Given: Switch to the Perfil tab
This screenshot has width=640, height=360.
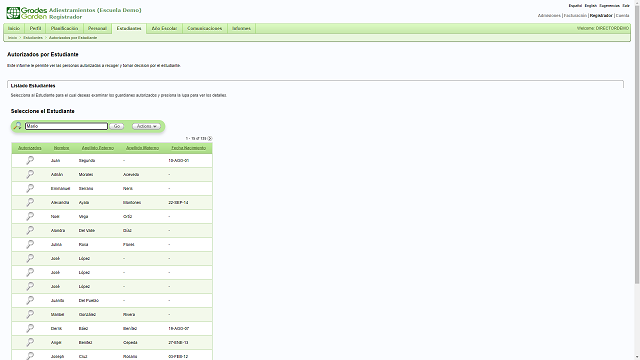Looking at the screenshot, I should point(36,28).
